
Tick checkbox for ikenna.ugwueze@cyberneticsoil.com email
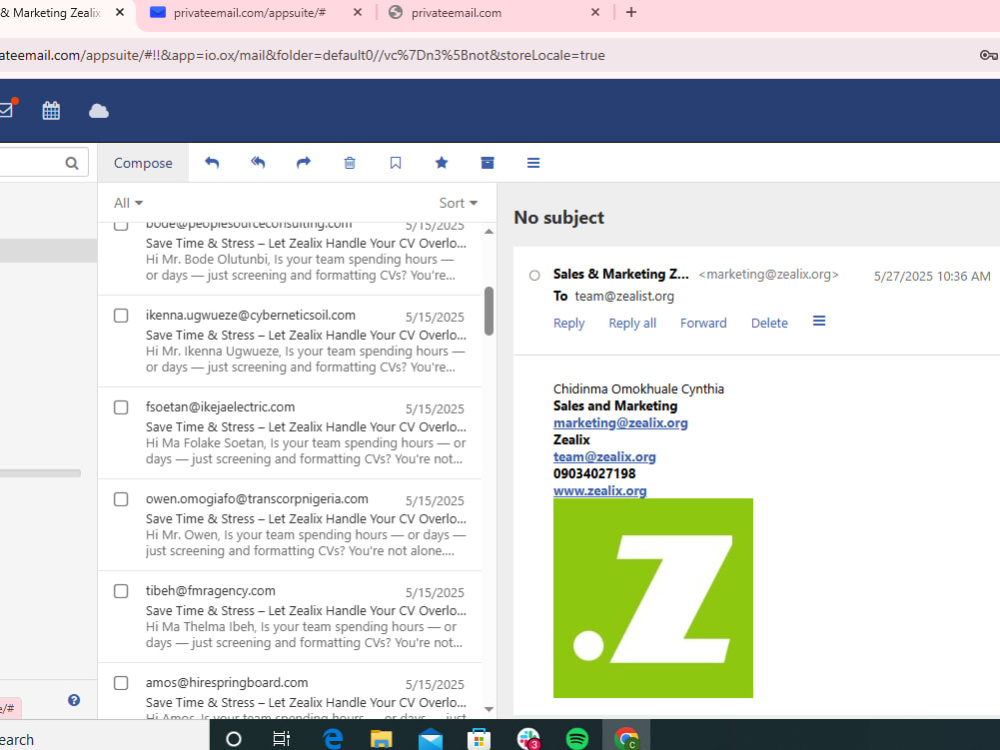(x=121, y=316)
